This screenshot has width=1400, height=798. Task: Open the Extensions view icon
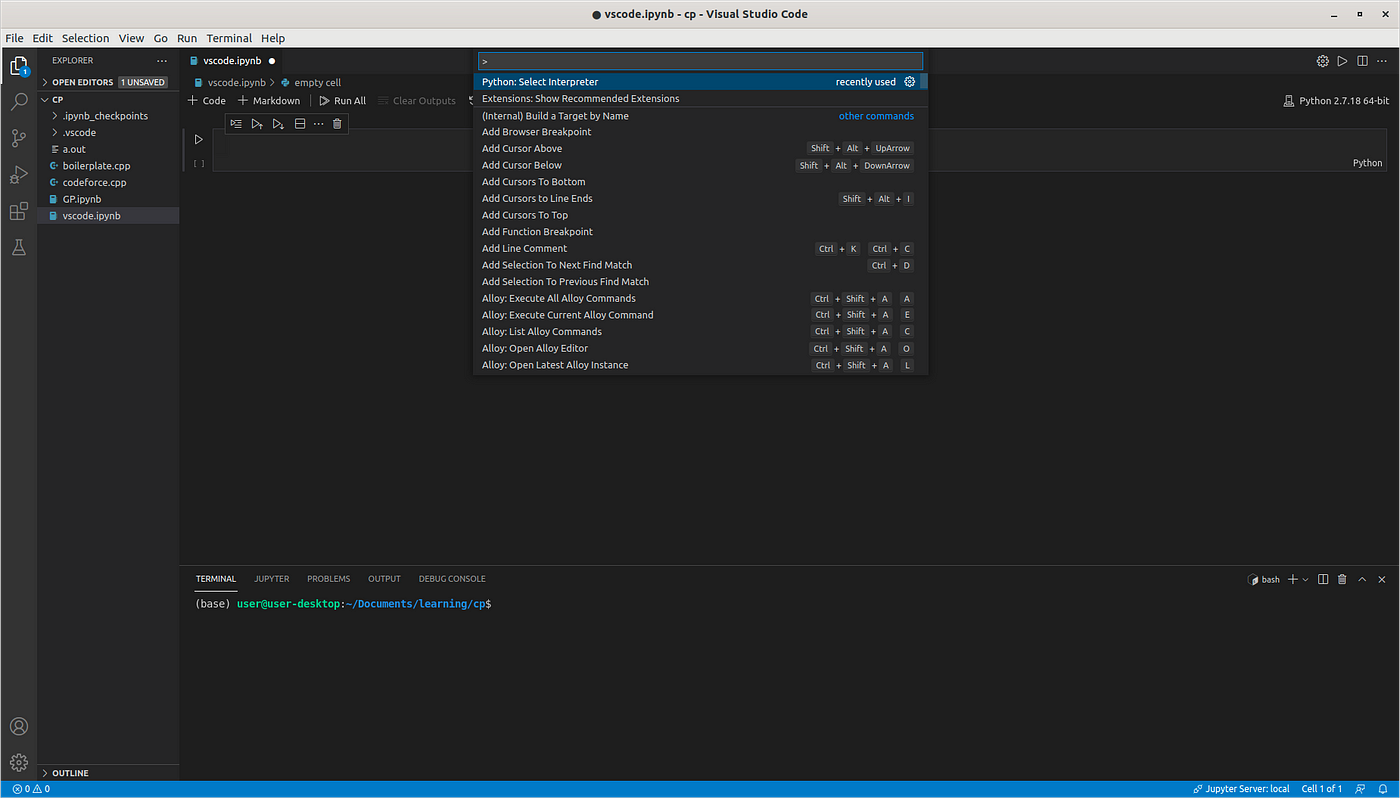pyautogui.click(x=19, y=211)
